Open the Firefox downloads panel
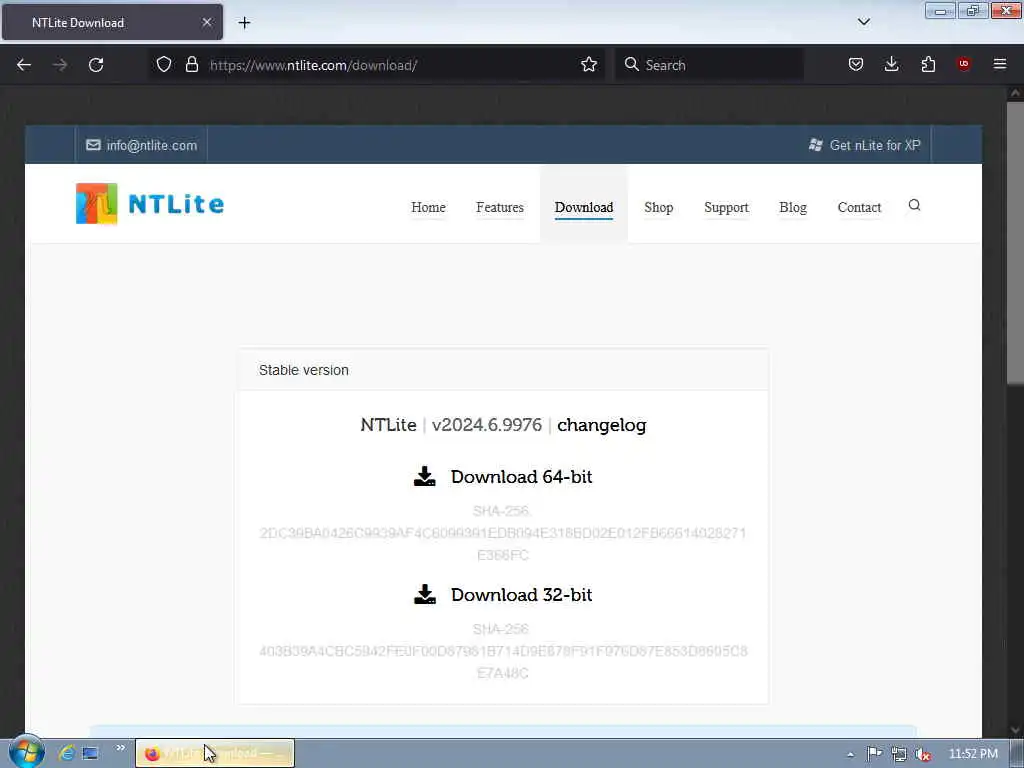Viewport: 1024px width, 768px height. 891,64
